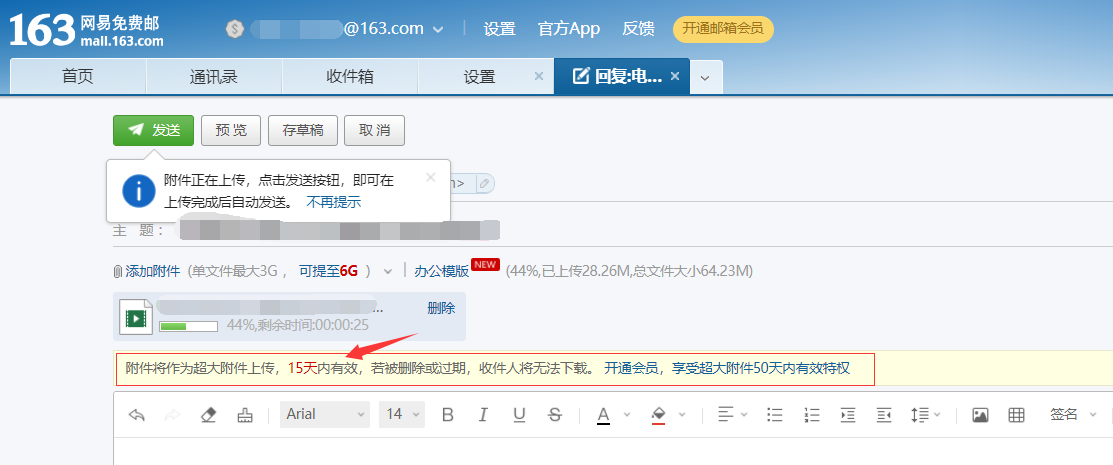Click the coin badge icon before account
1113x465 pixels.
pos(235,29)
